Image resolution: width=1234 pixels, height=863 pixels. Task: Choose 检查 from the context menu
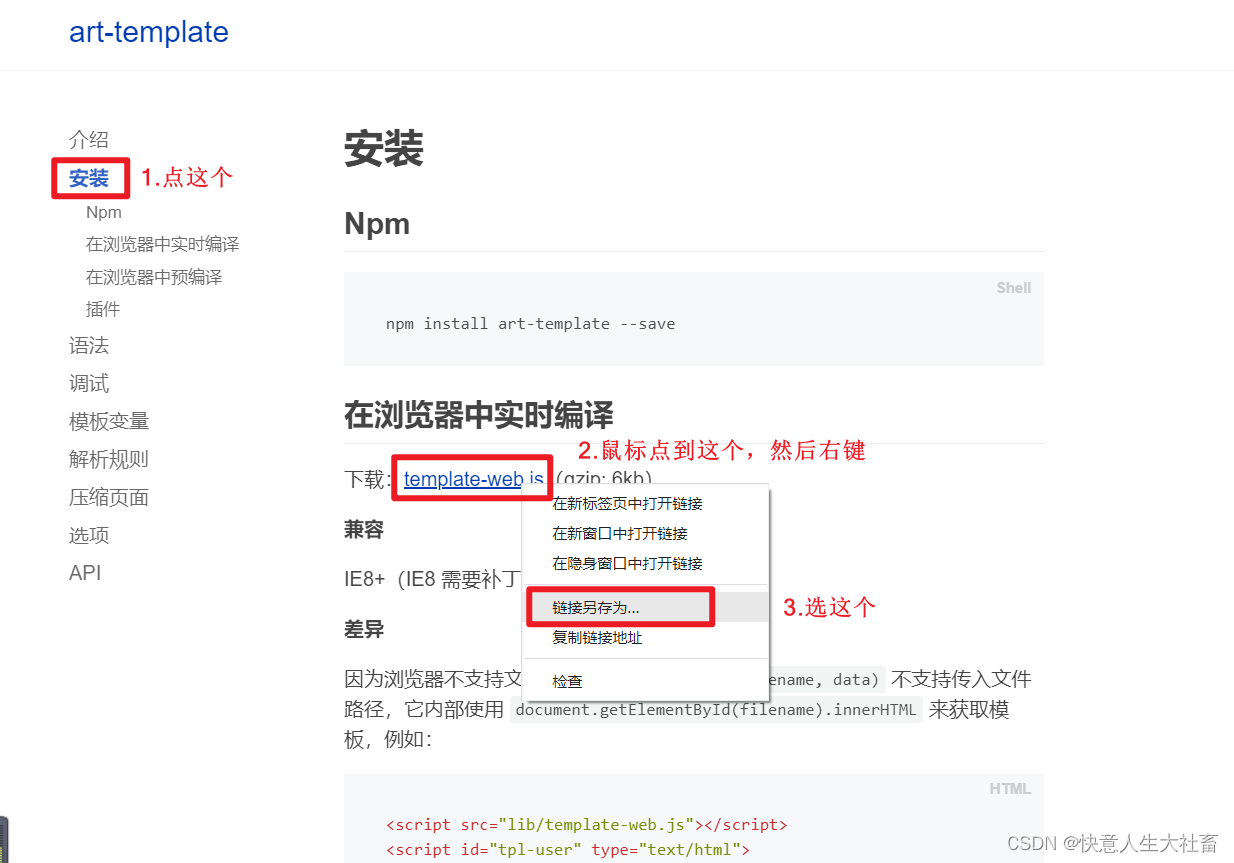click(646, 681)
